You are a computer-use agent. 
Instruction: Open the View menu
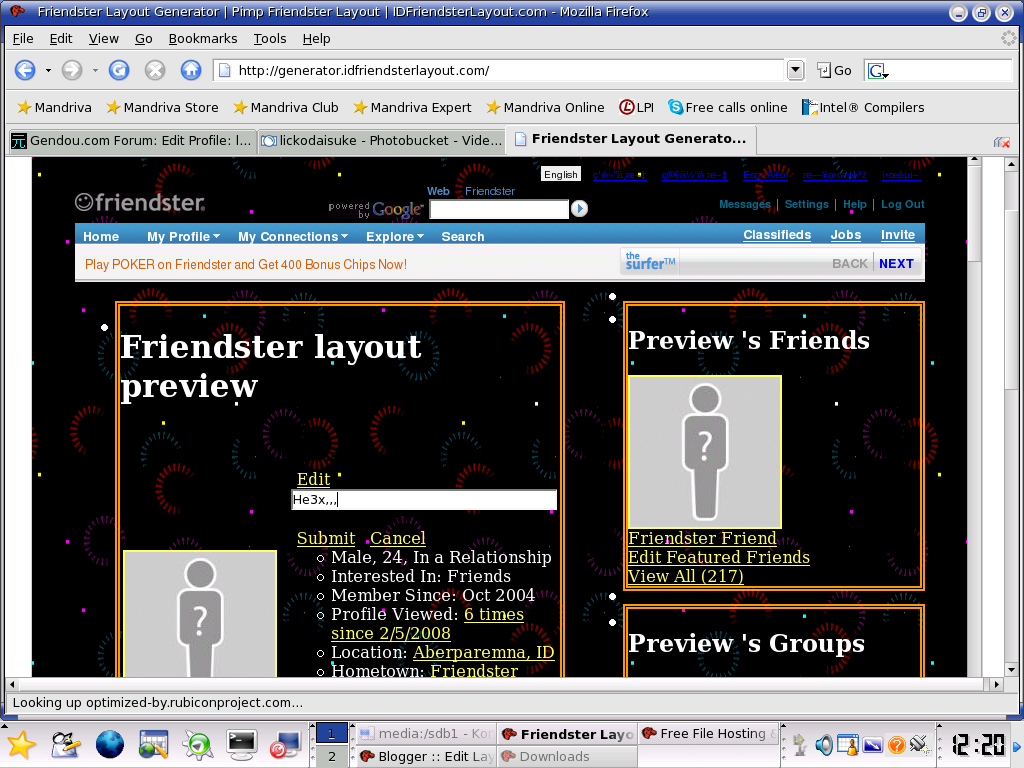(x=104, y=39)
